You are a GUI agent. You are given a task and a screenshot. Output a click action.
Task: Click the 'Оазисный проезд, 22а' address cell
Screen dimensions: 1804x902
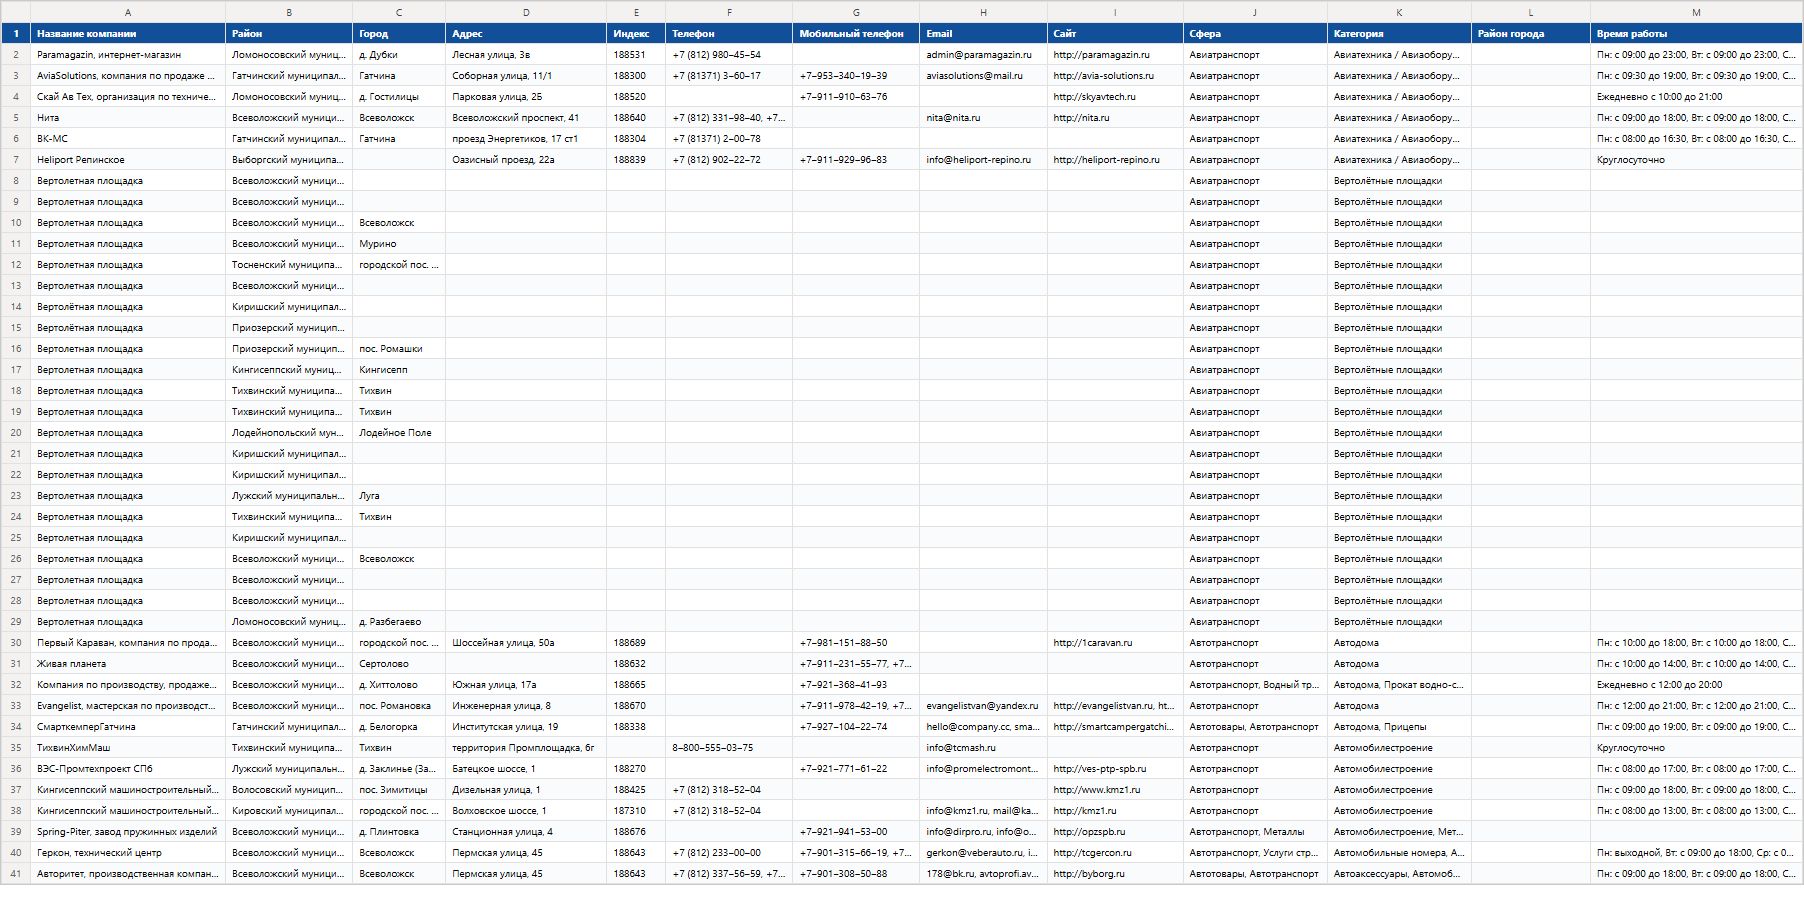(526, 160)
